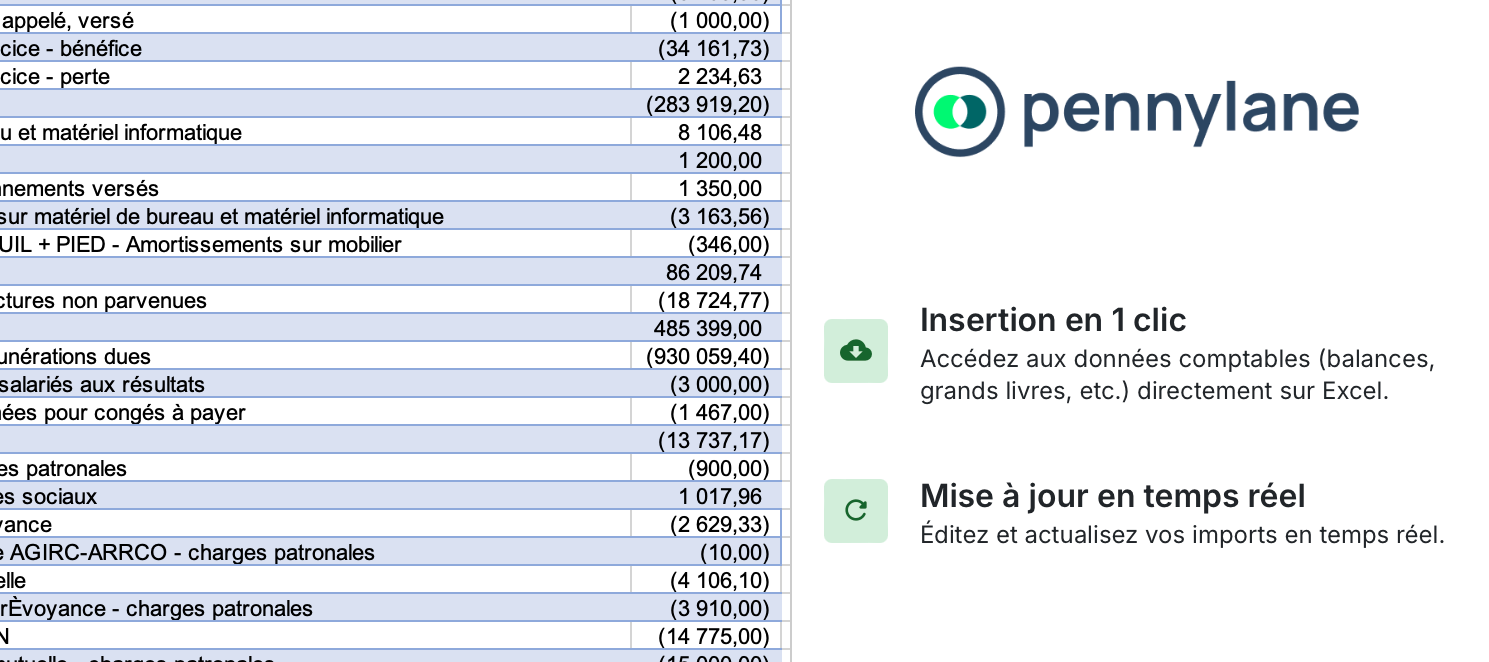Click the "ctures non parvenues" label cell

point(104,301)
